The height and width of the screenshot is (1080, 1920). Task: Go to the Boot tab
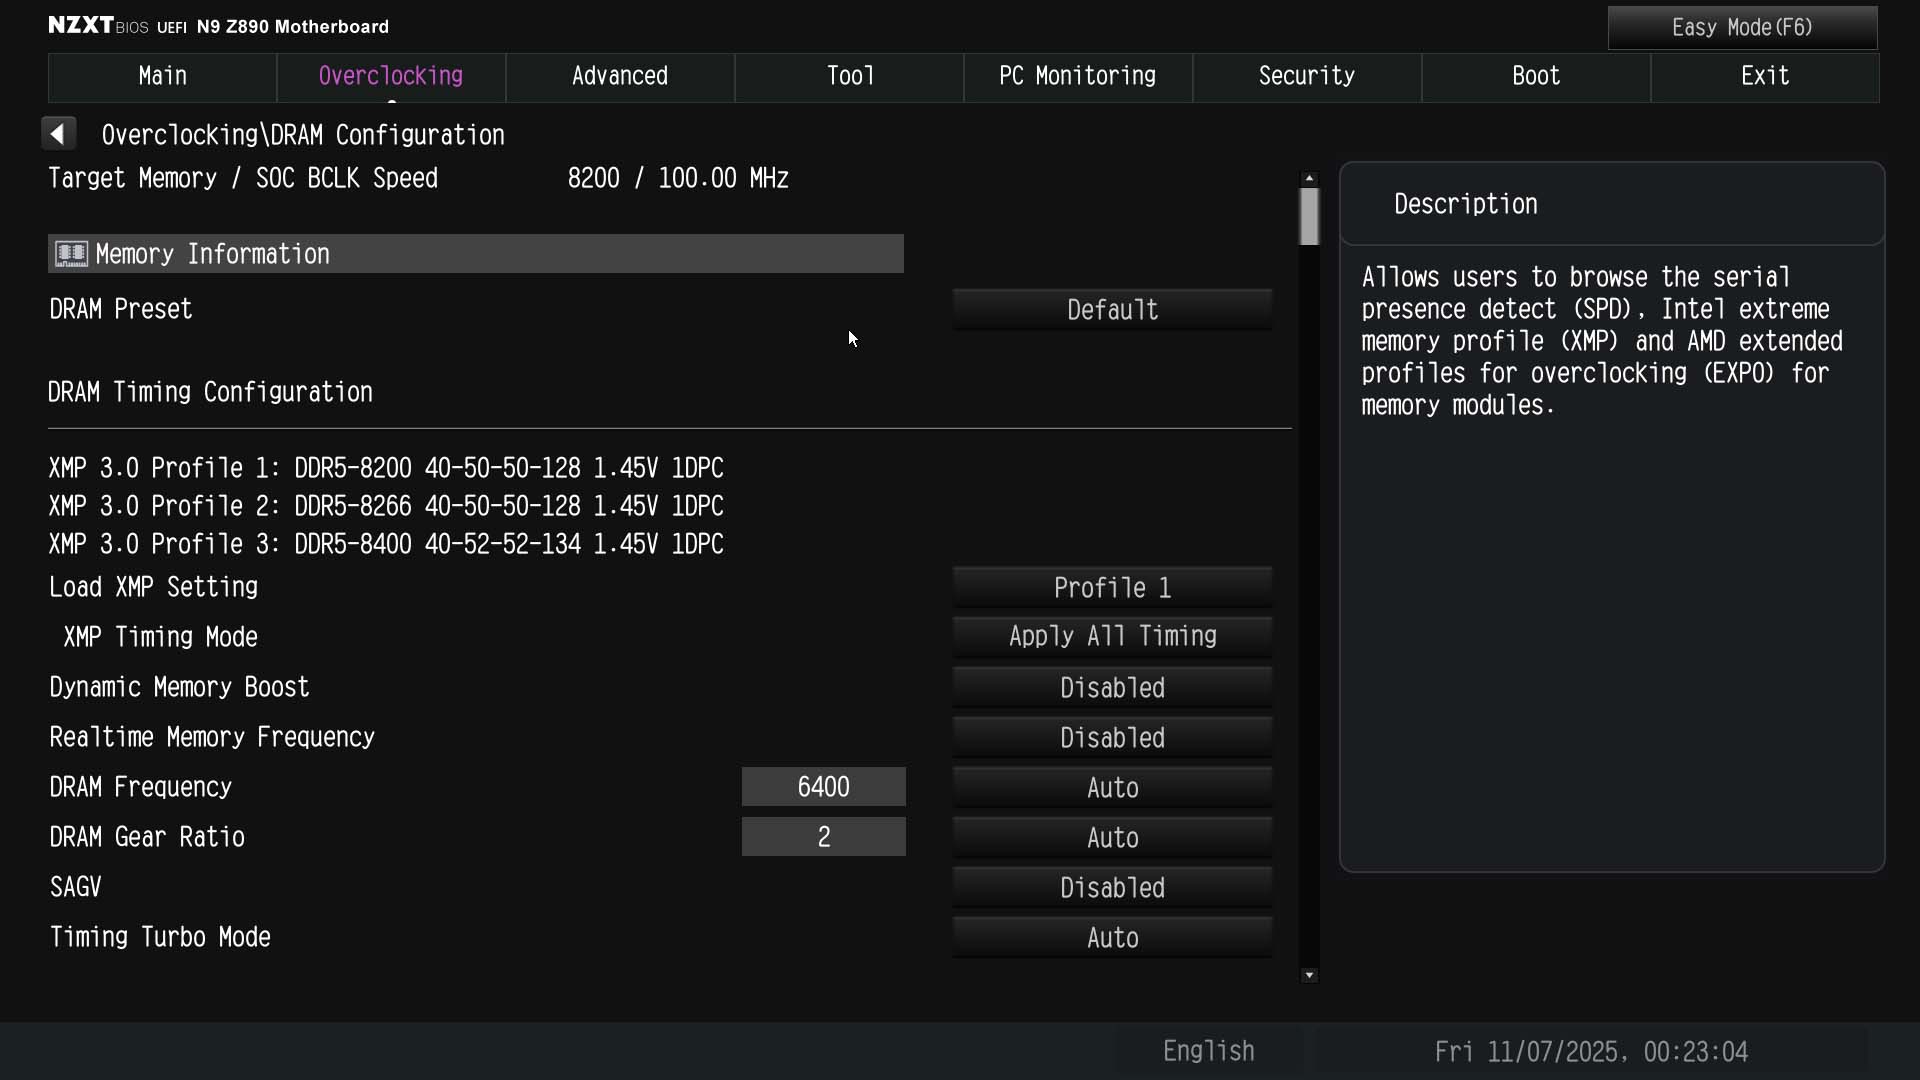click(x=1535, y=77)
